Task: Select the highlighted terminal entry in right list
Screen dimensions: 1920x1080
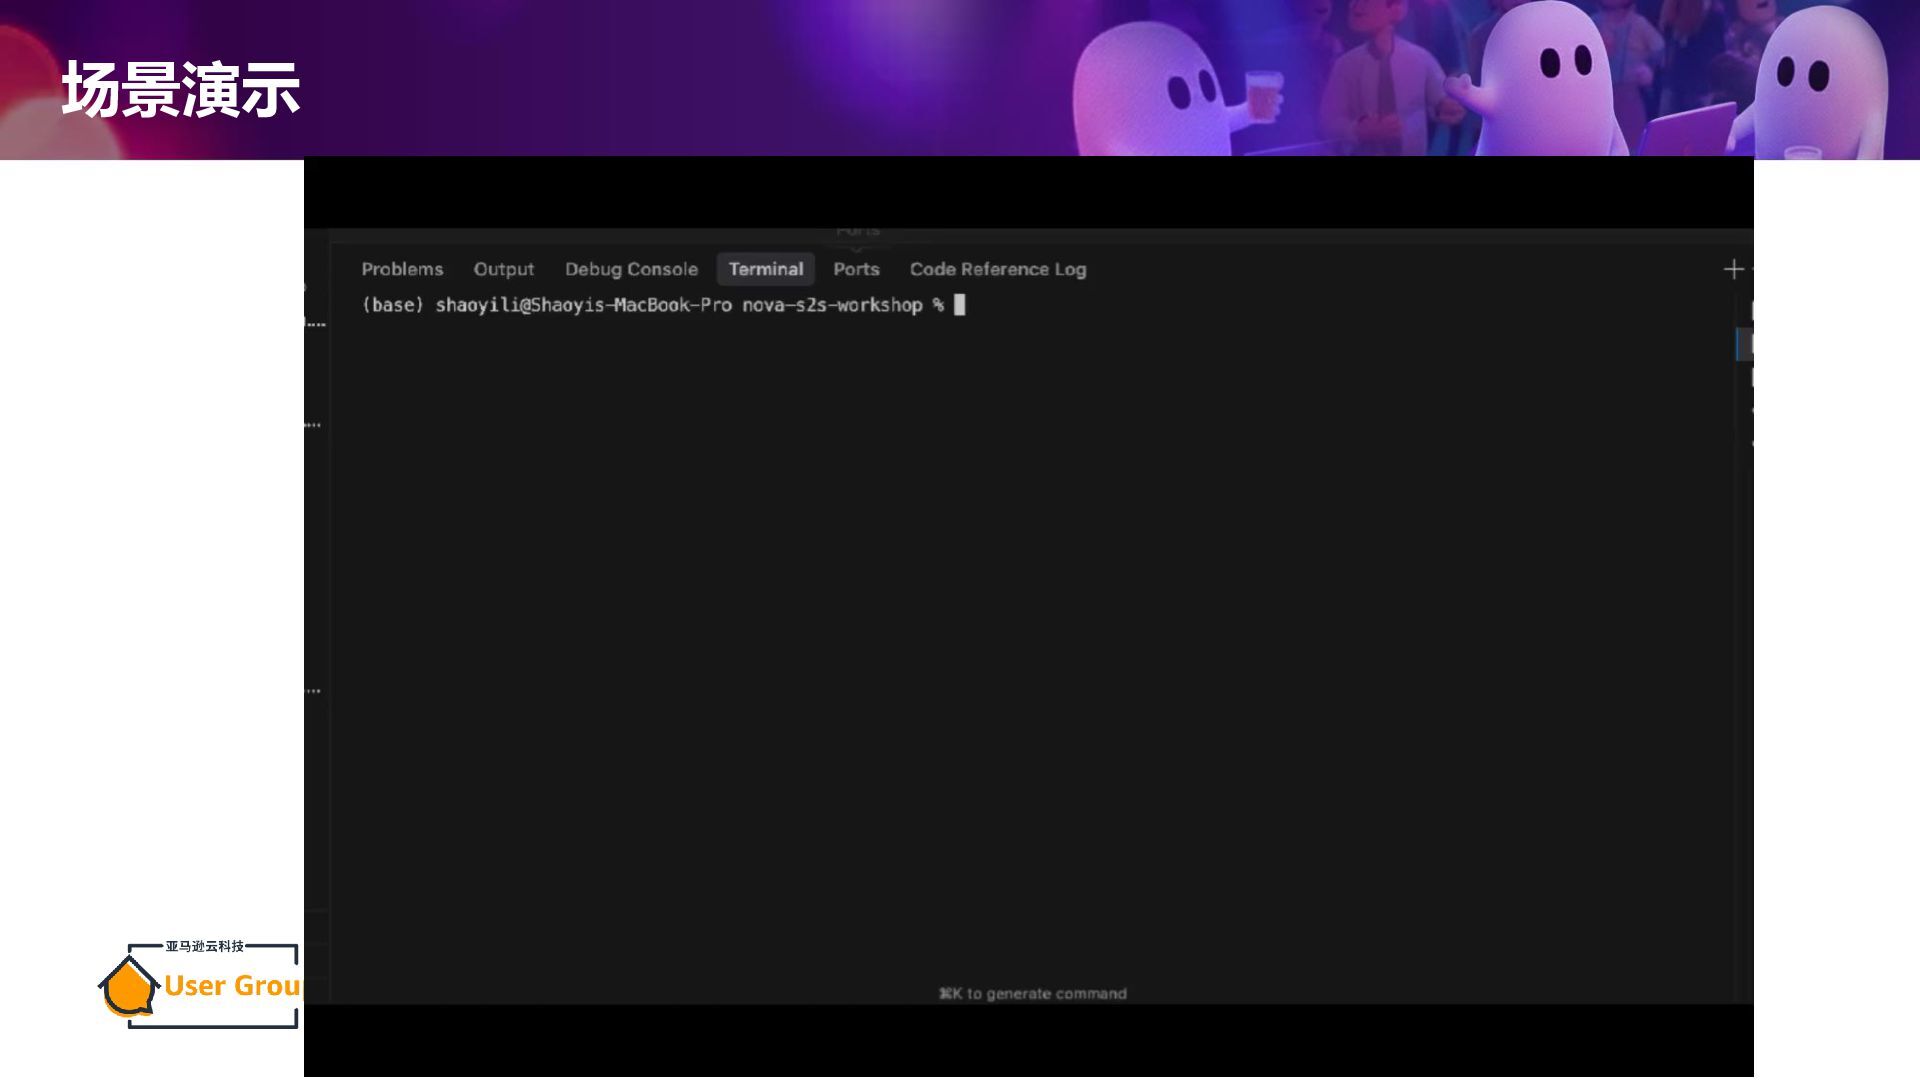Action: tap(1746, 344)
